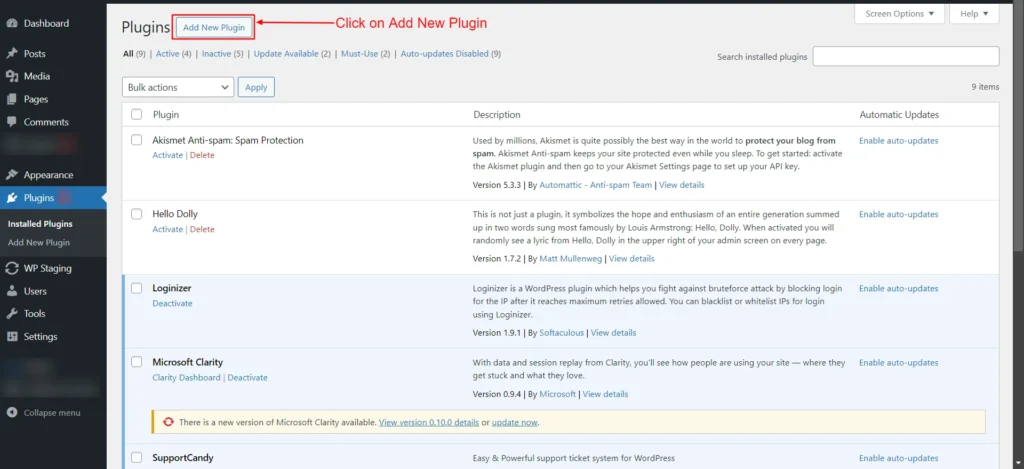Screen dimensions: 1024x469
Task: Filter by Auto-updates Disabled (9)
Action: coord(451,54)
